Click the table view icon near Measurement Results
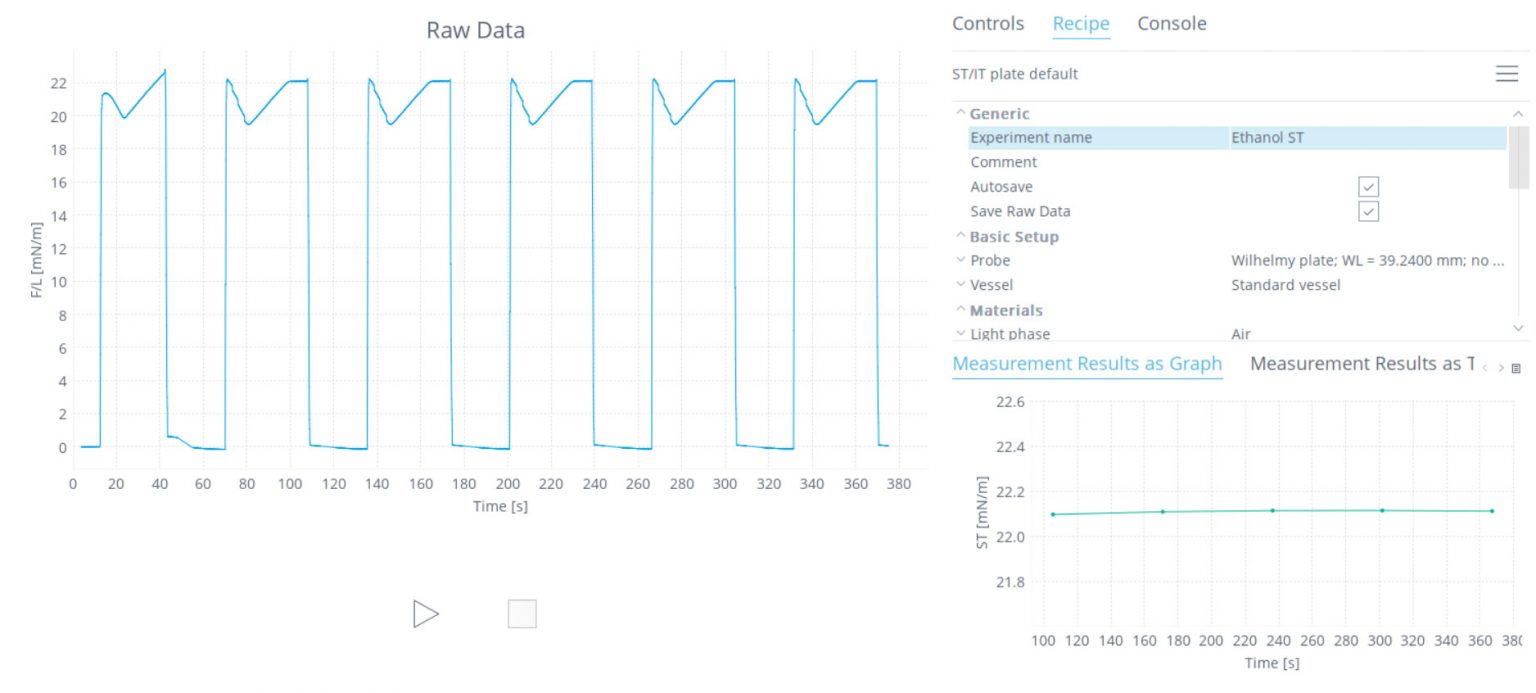 [1516, 367]
